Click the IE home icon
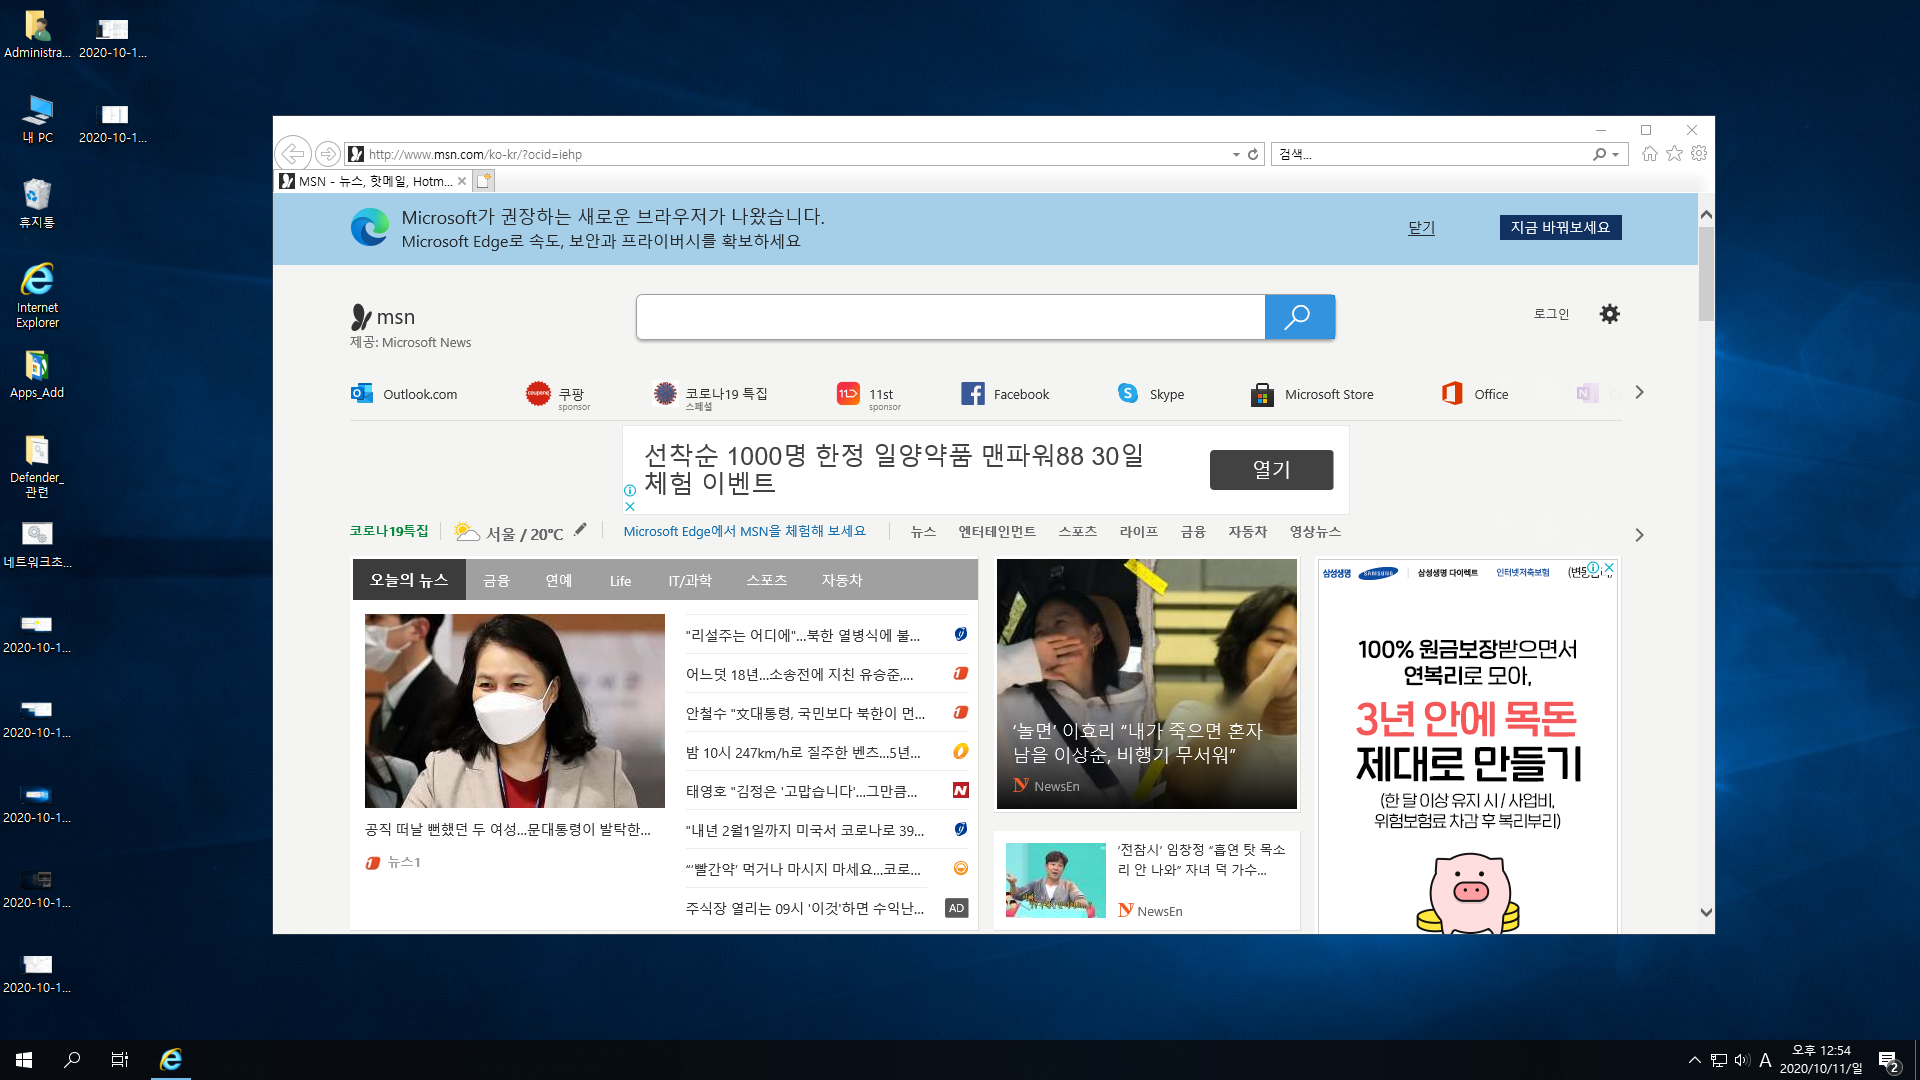 [x=1649, y=154]
